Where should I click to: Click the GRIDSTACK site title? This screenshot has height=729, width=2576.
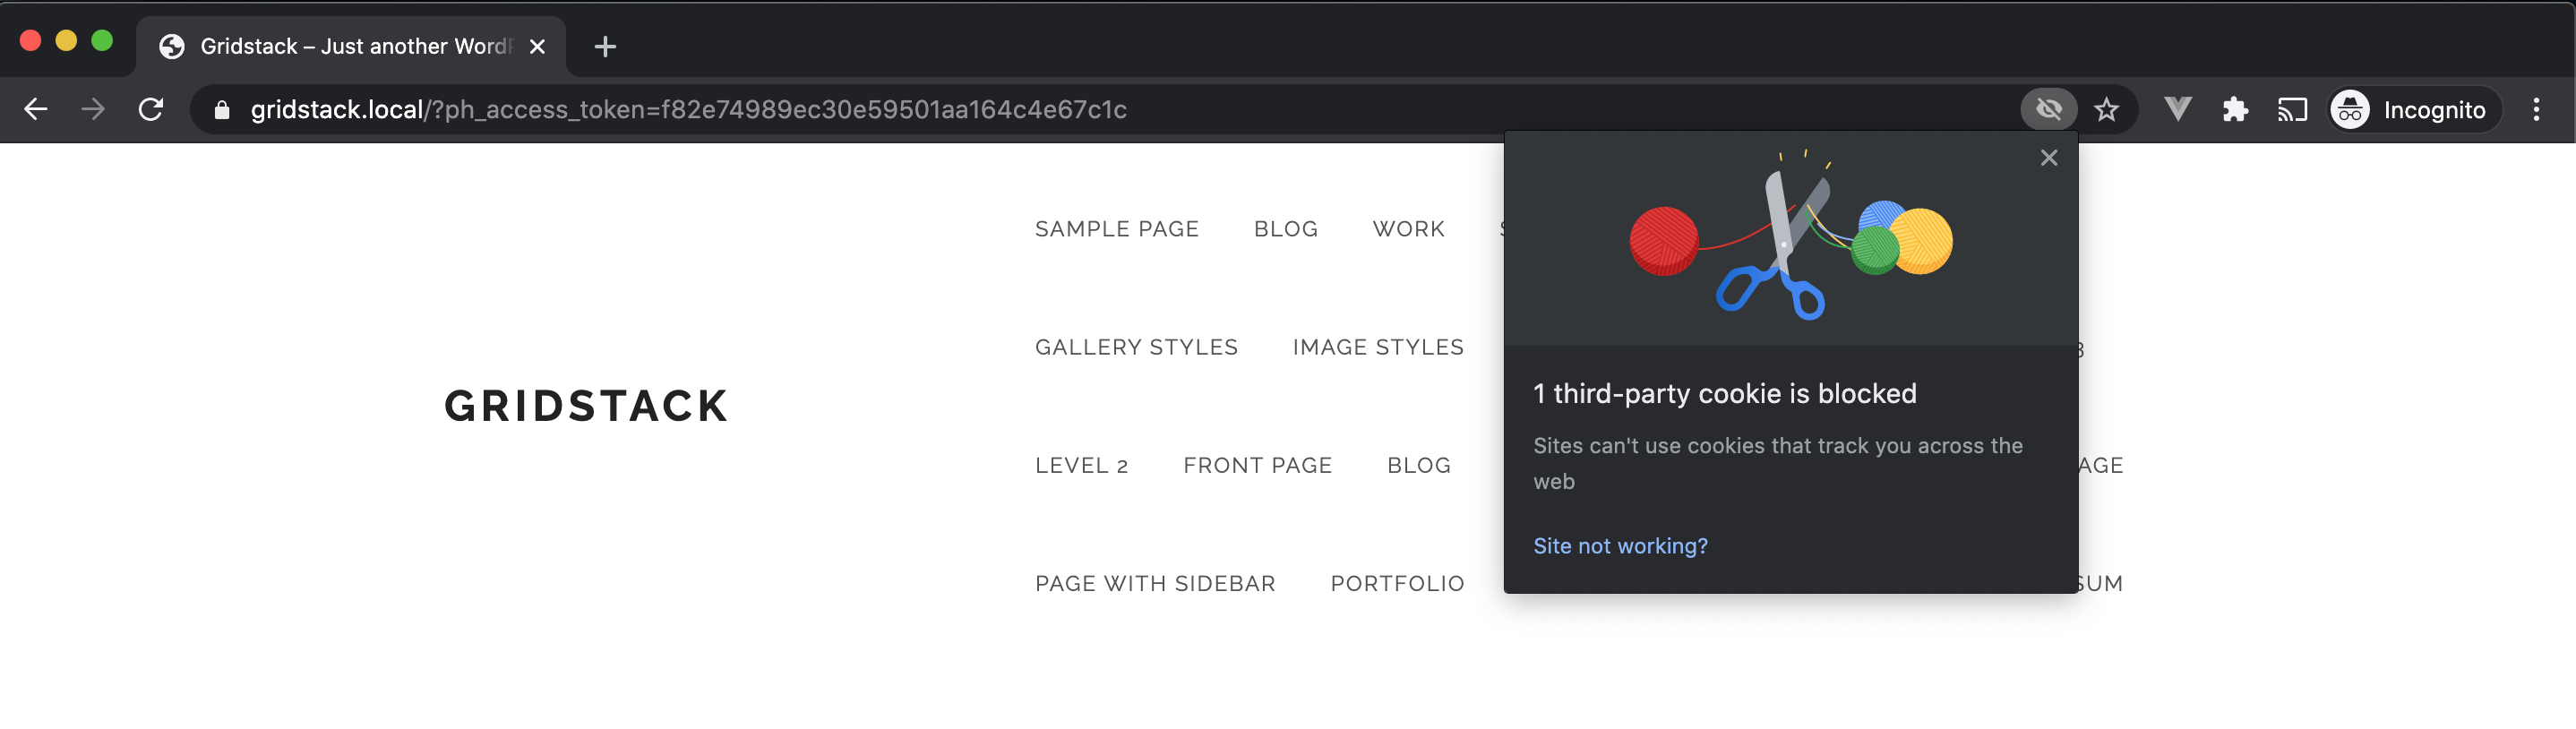click(x=586, y=406)
